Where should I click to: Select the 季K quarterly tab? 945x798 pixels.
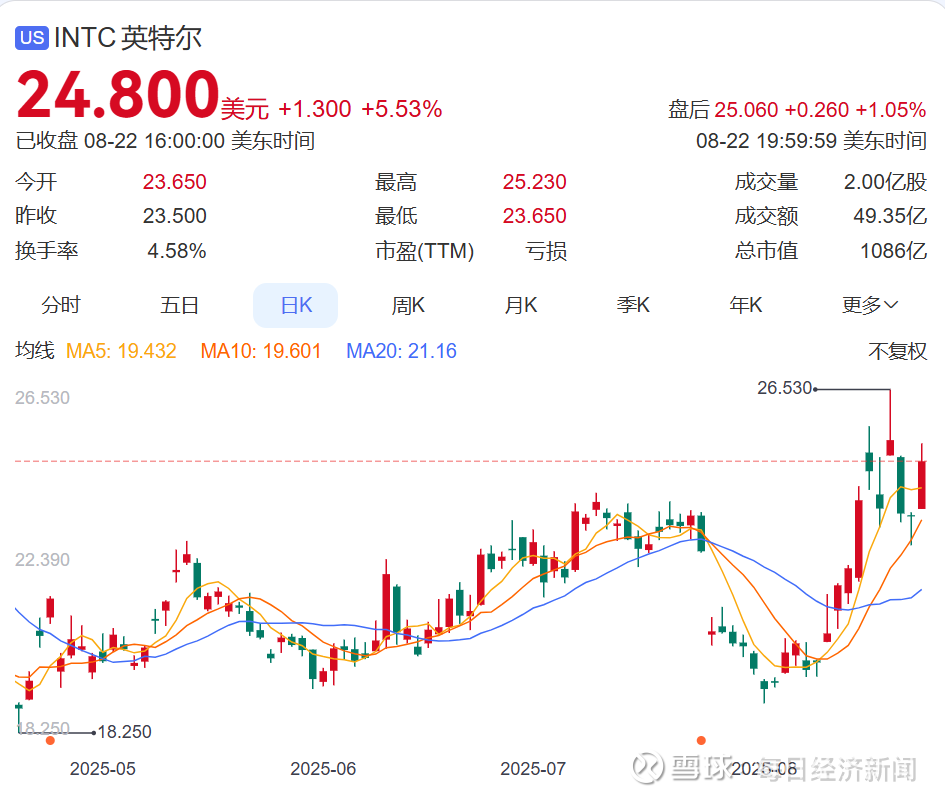click(x=633, y=305)
